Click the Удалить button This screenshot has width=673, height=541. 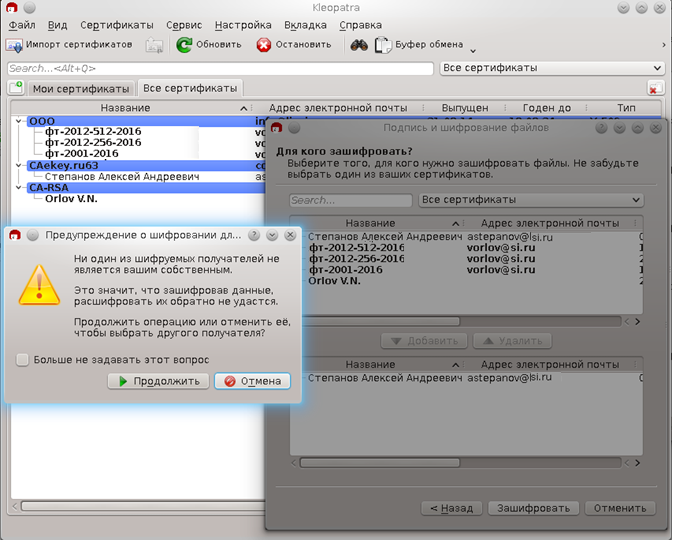click(512, 341)
